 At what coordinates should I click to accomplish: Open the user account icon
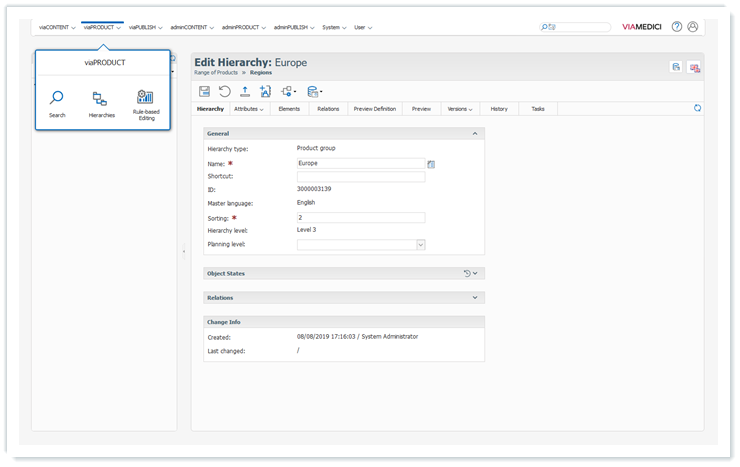(693, 27)
